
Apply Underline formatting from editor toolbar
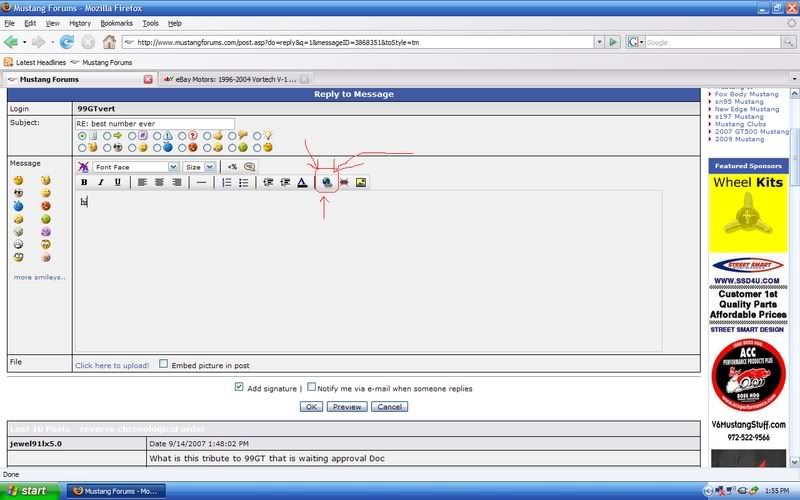(118, 182)
